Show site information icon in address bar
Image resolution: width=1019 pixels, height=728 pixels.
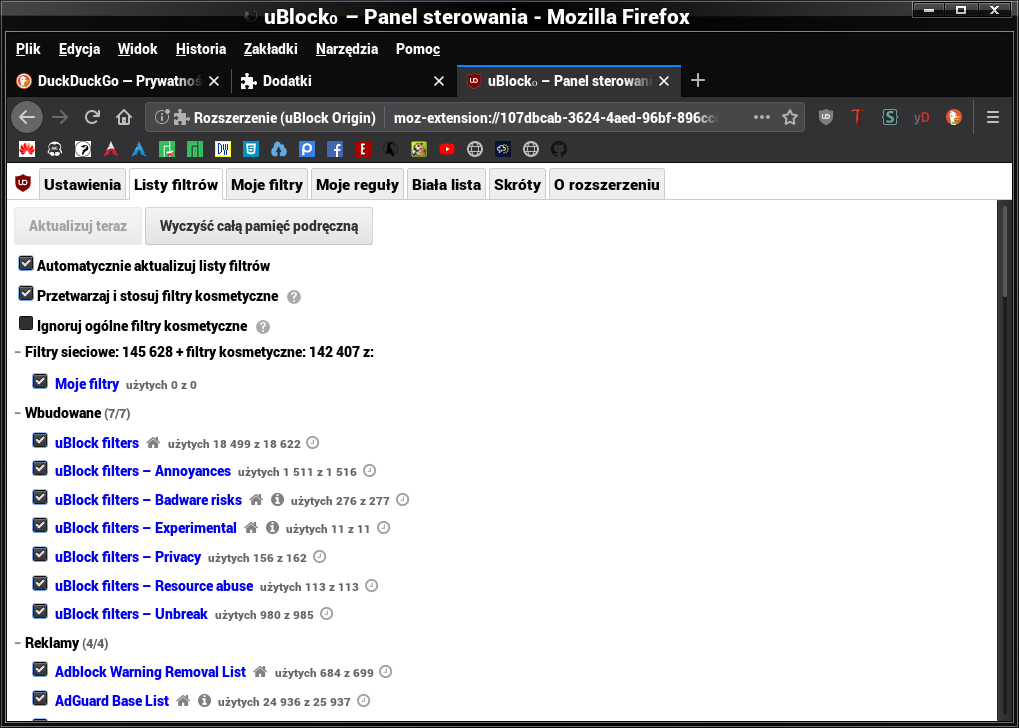click(x=160, y=118)
